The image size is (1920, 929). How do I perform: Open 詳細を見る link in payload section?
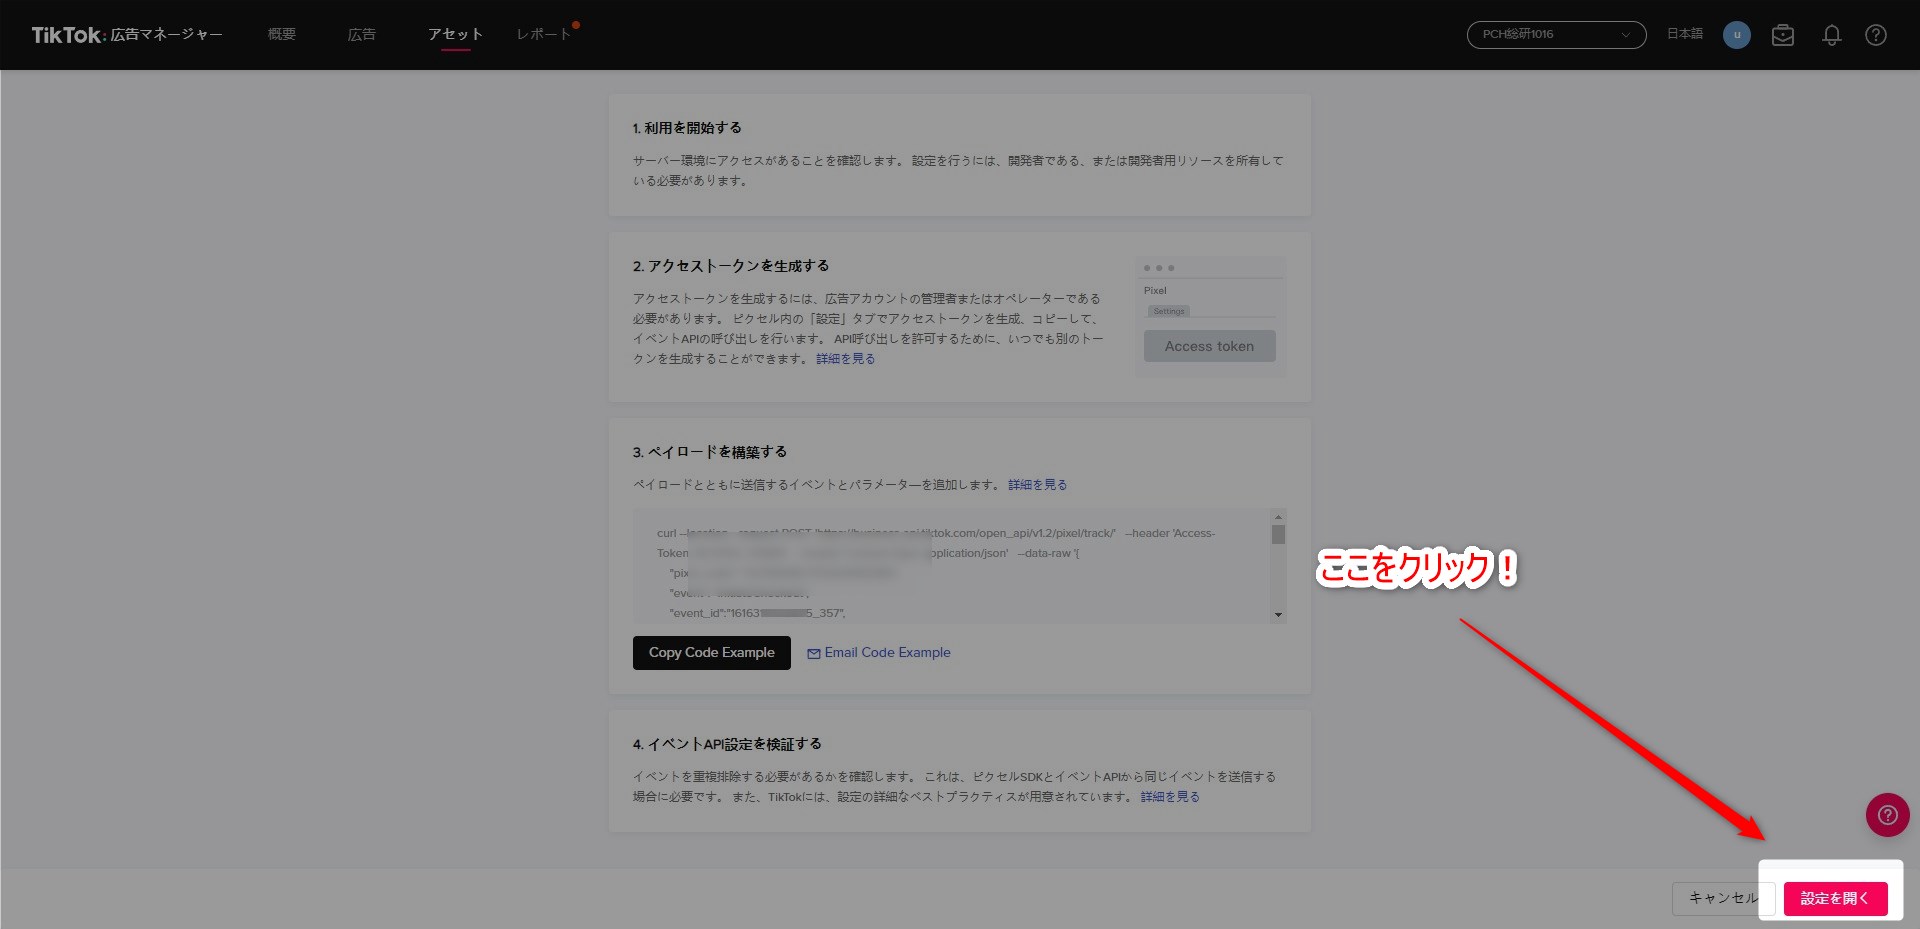[1037, 485]
